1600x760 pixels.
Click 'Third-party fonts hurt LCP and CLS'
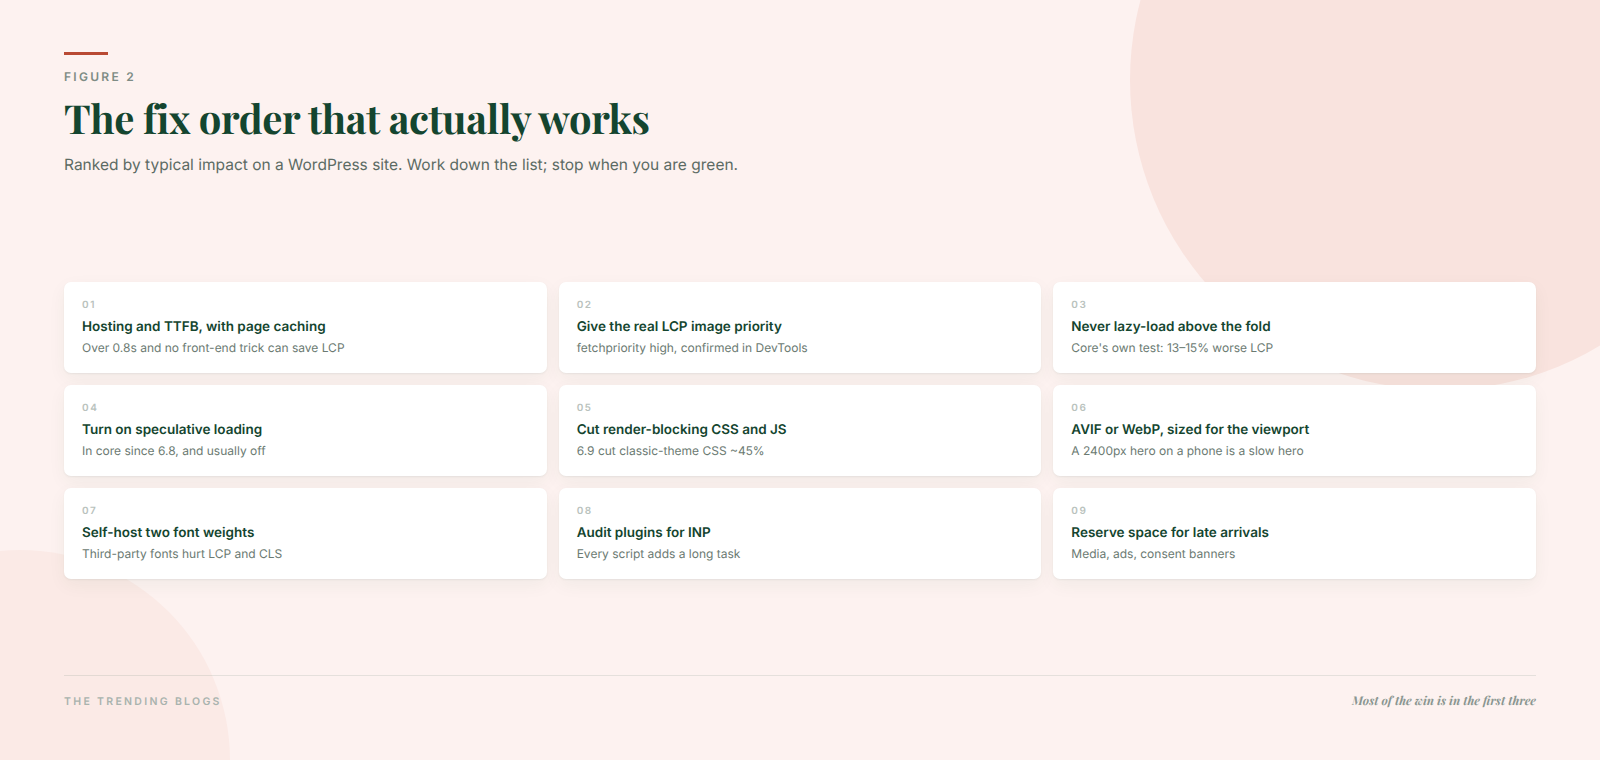[x=182, y=554]
